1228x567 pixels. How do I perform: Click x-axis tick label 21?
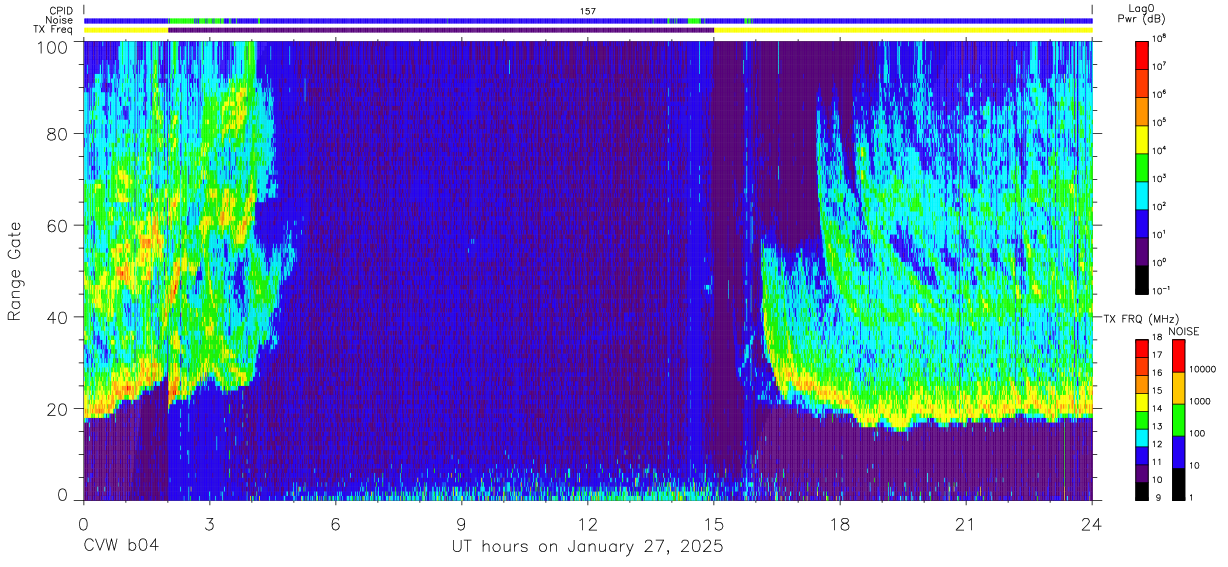click(x=966, y=524)
